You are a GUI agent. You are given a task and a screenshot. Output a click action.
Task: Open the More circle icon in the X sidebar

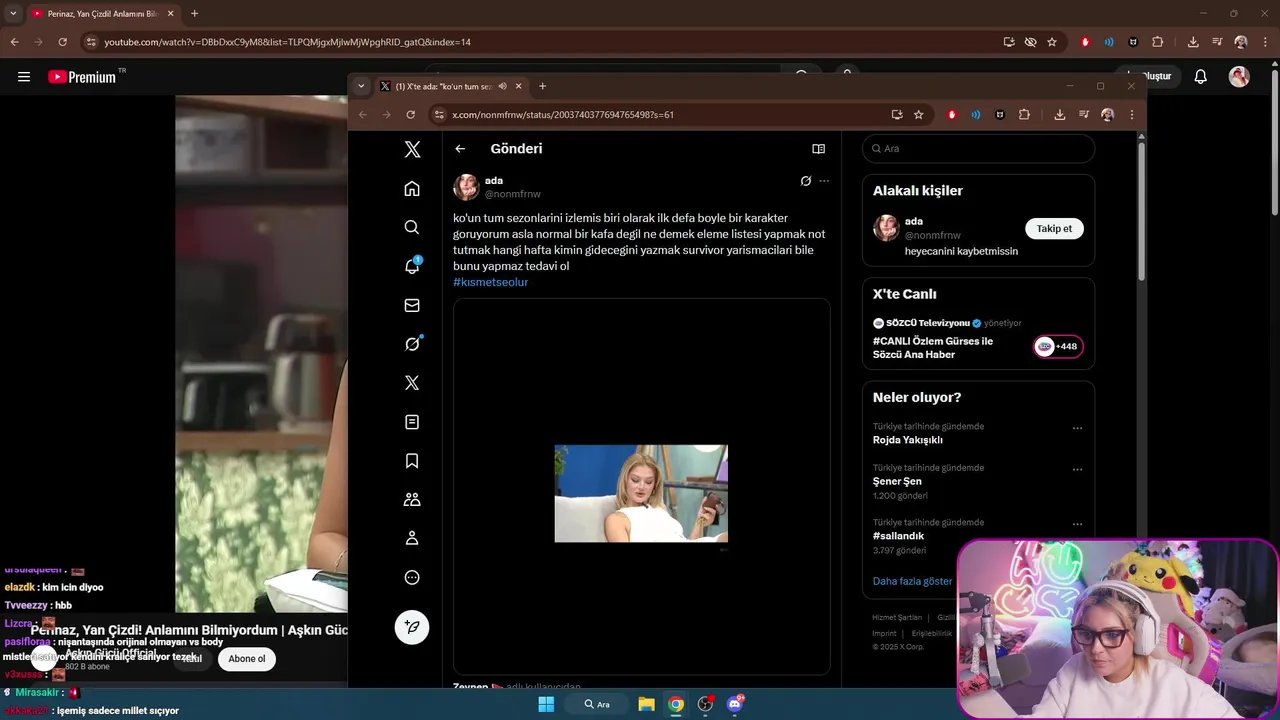pos(412,577)
